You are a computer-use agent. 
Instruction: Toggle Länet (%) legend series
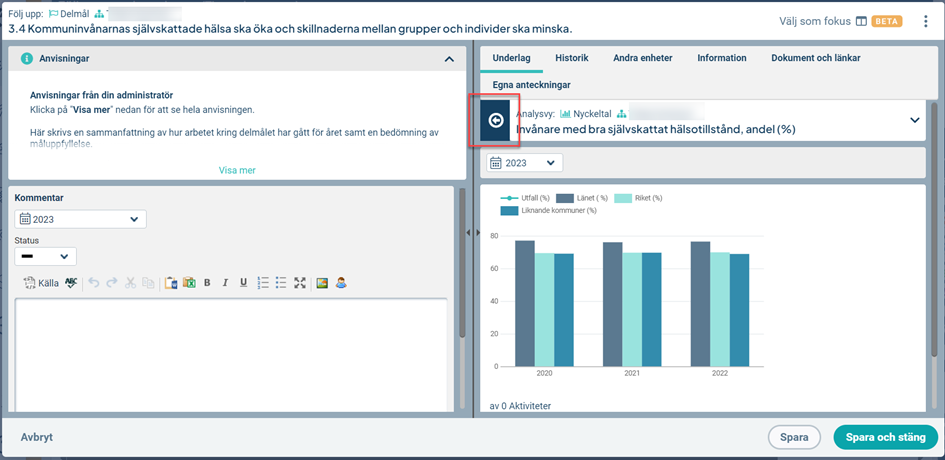coord(582,198)
